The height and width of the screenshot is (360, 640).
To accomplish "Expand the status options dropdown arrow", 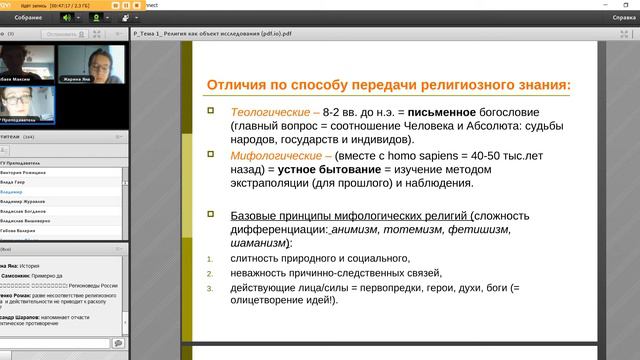I will [136, 18].
